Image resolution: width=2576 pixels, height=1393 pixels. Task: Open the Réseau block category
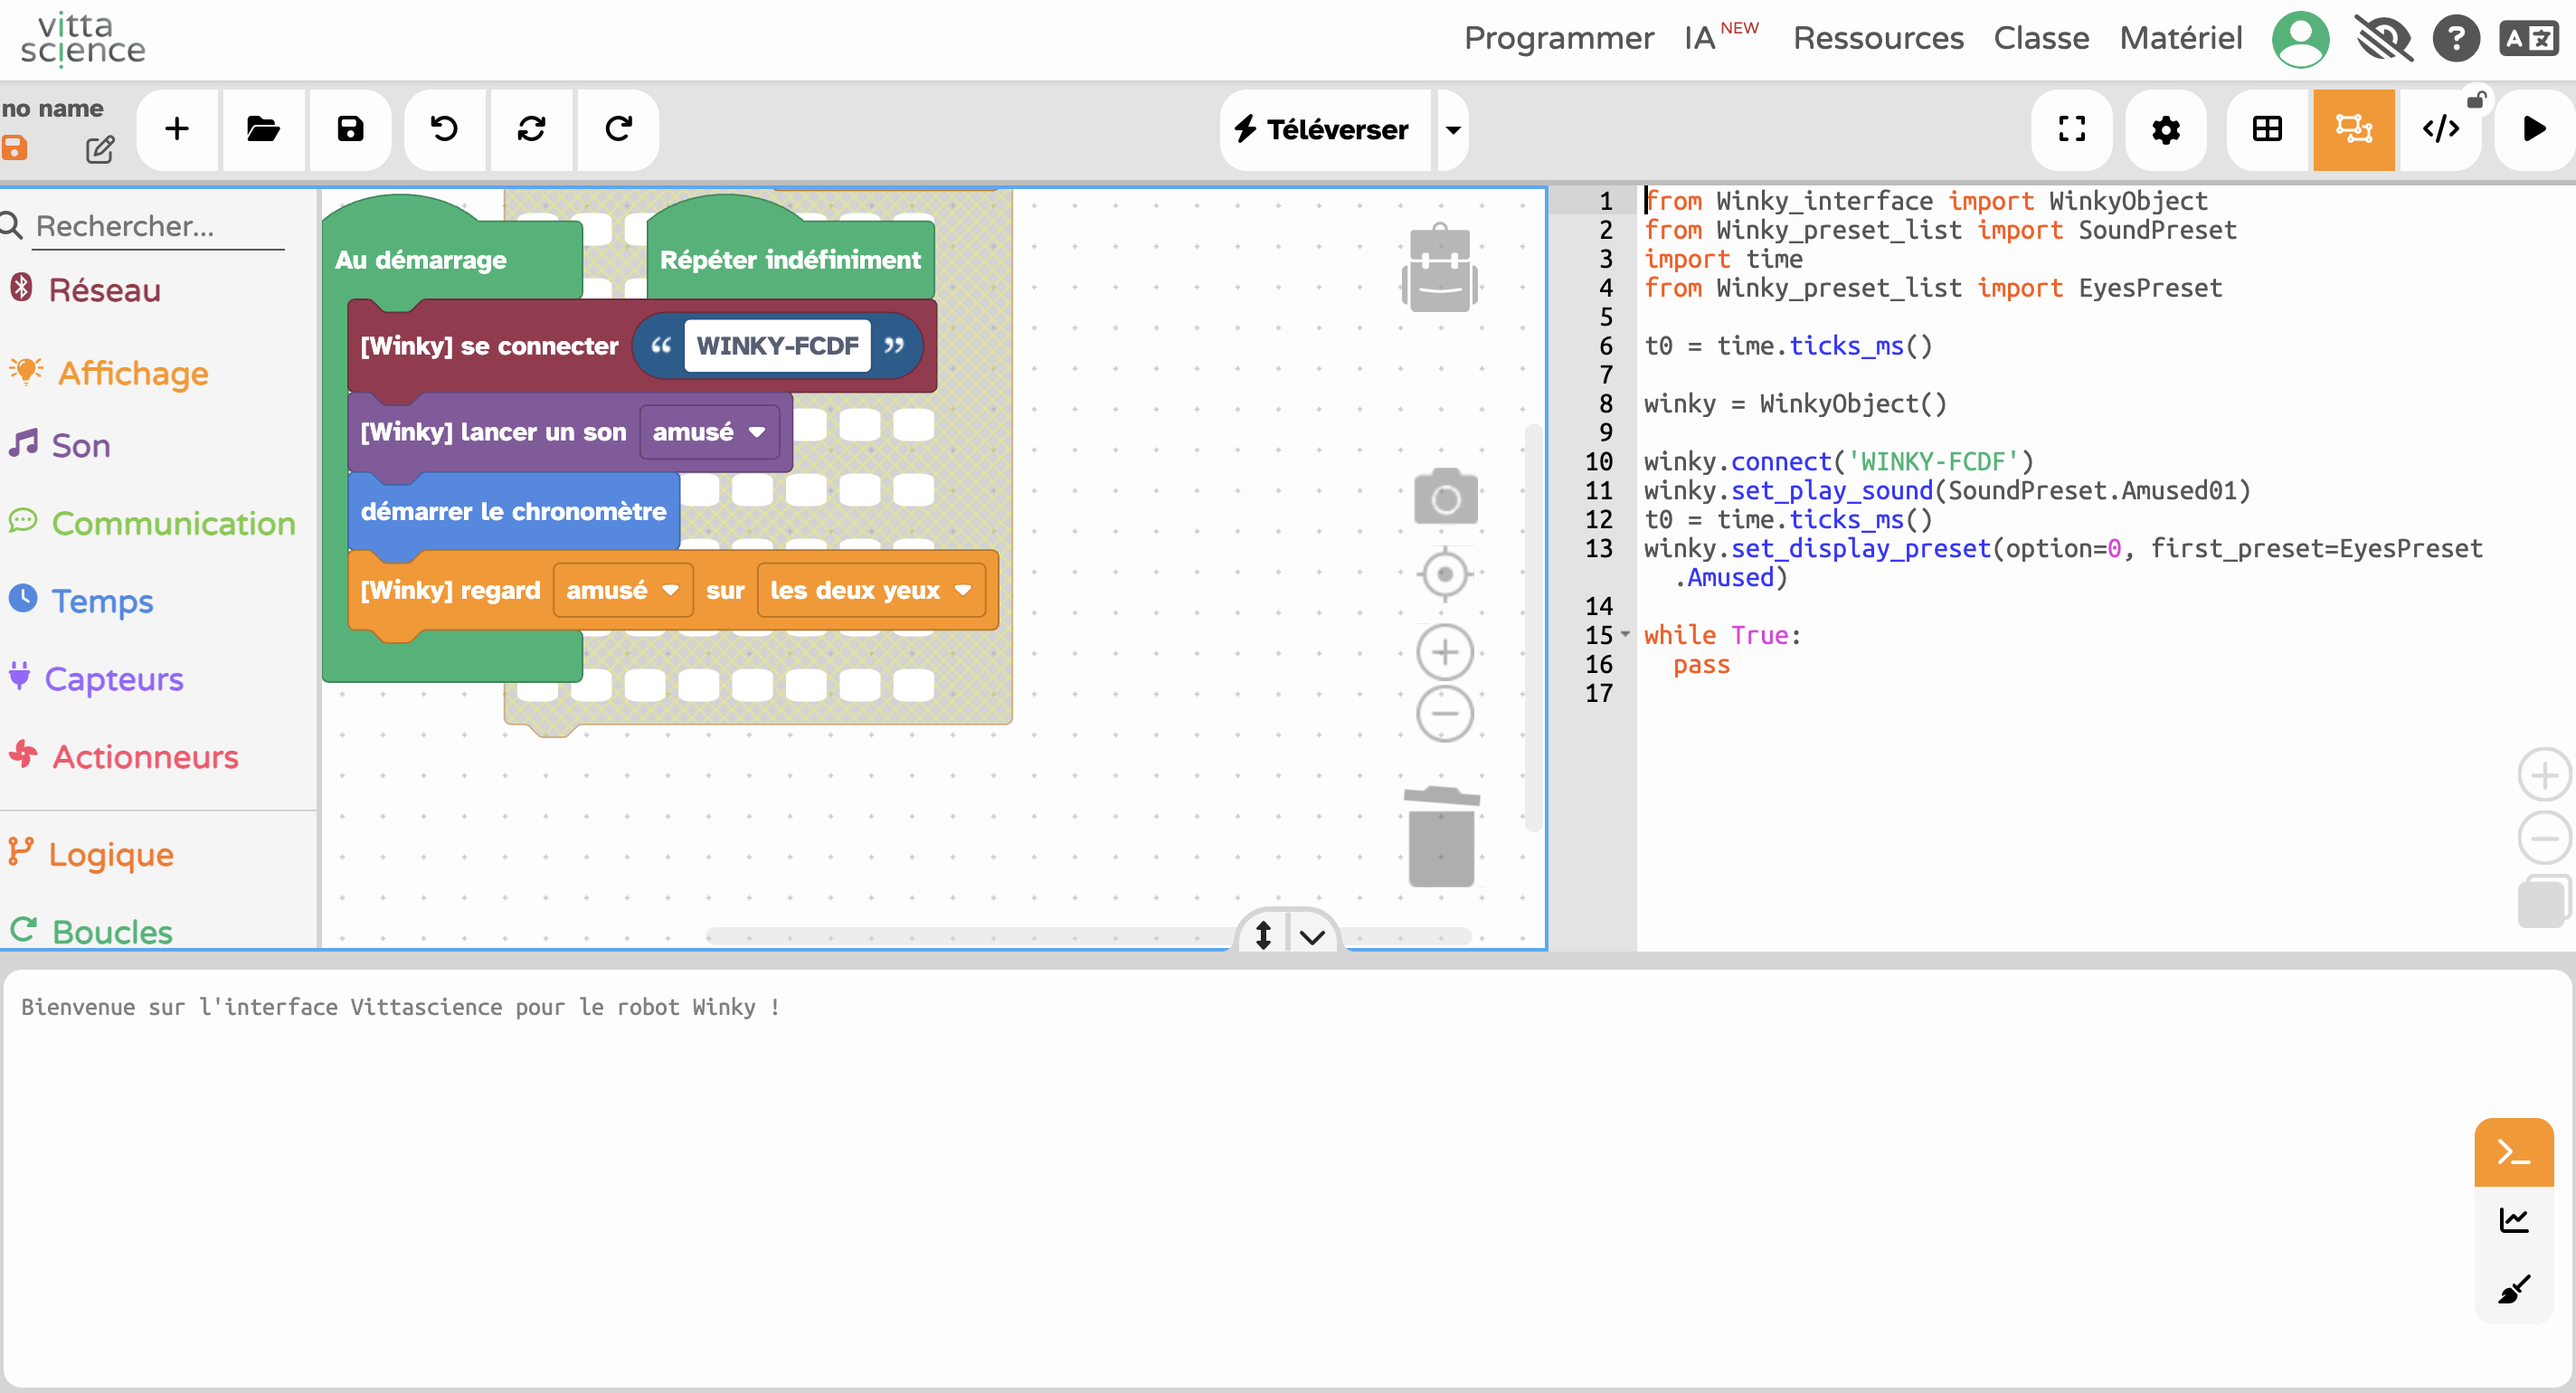pos(104,290)
